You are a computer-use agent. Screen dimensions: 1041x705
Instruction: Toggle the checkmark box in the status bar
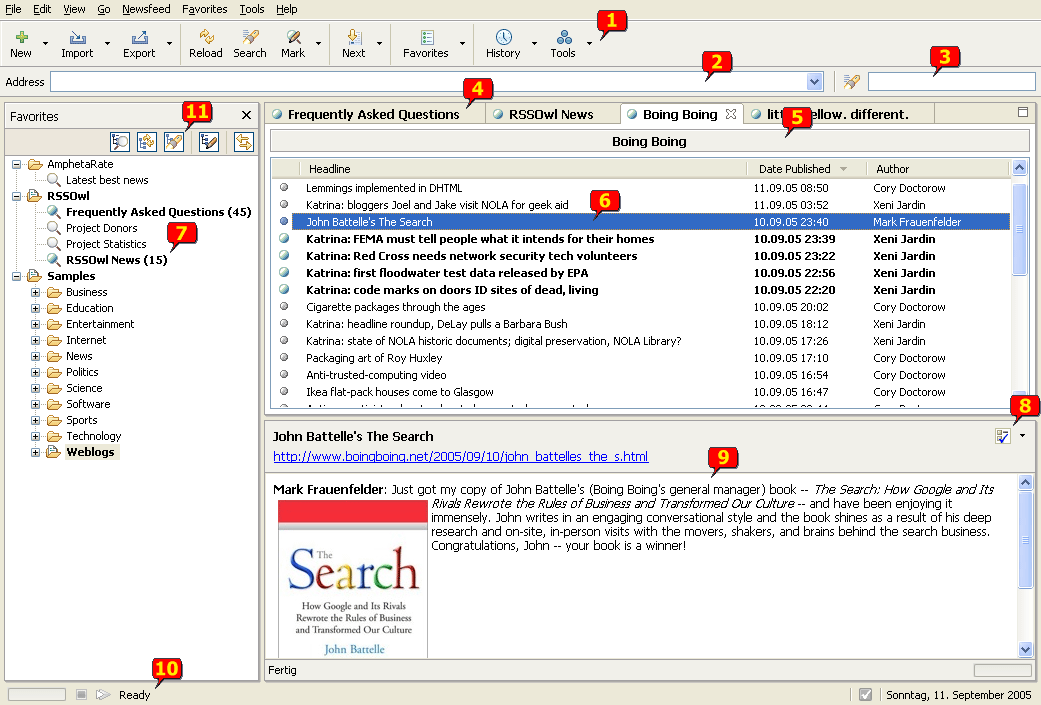[866, 694]
